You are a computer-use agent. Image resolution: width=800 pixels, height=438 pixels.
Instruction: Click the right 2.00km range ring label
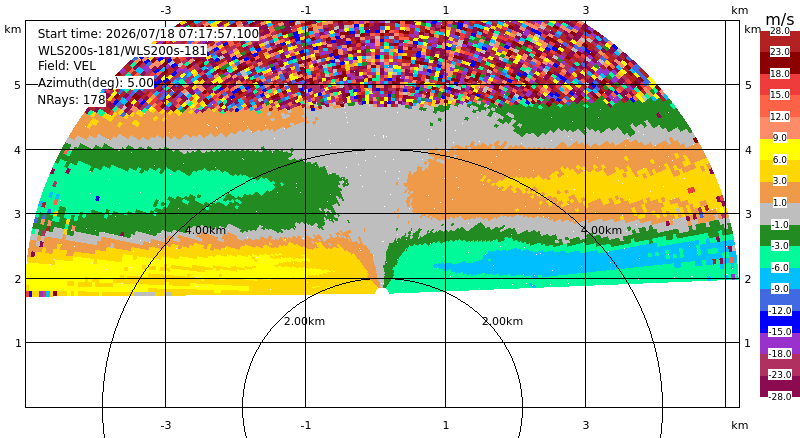(x=503, y=321)
